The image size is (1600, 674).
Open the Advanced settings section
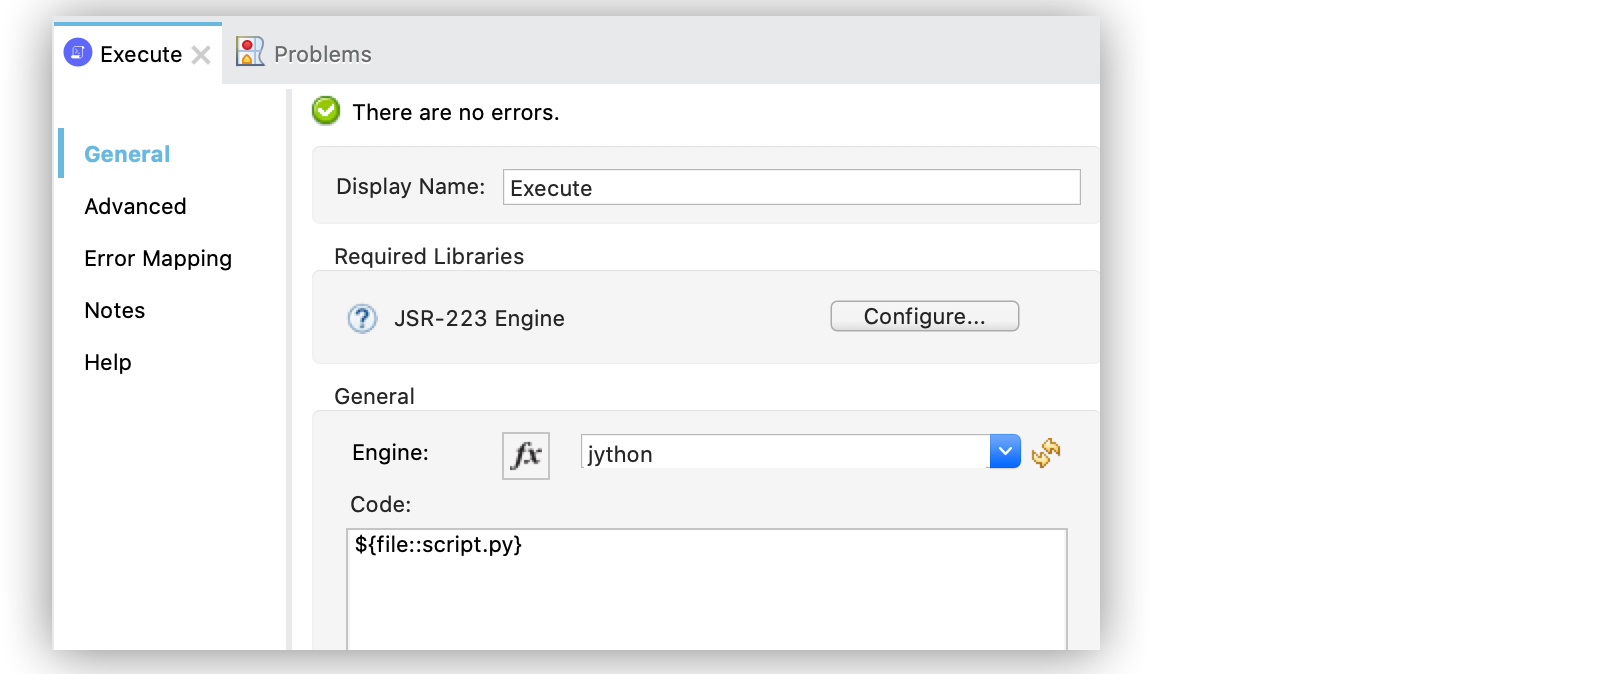[135, 206]
